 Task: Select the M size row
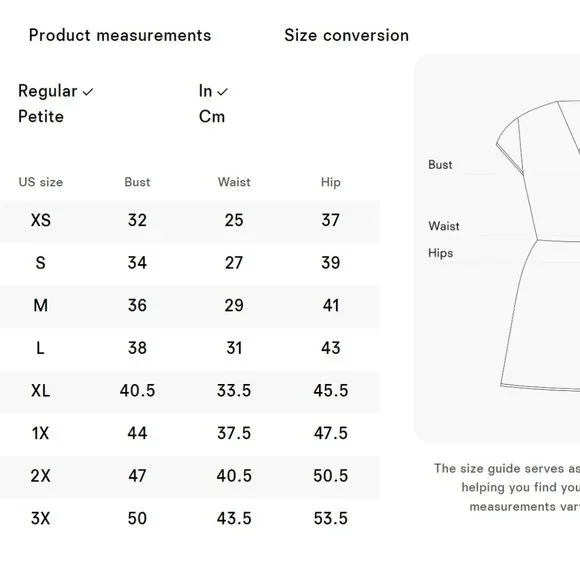pyautogui.click(x=190, y=306)
